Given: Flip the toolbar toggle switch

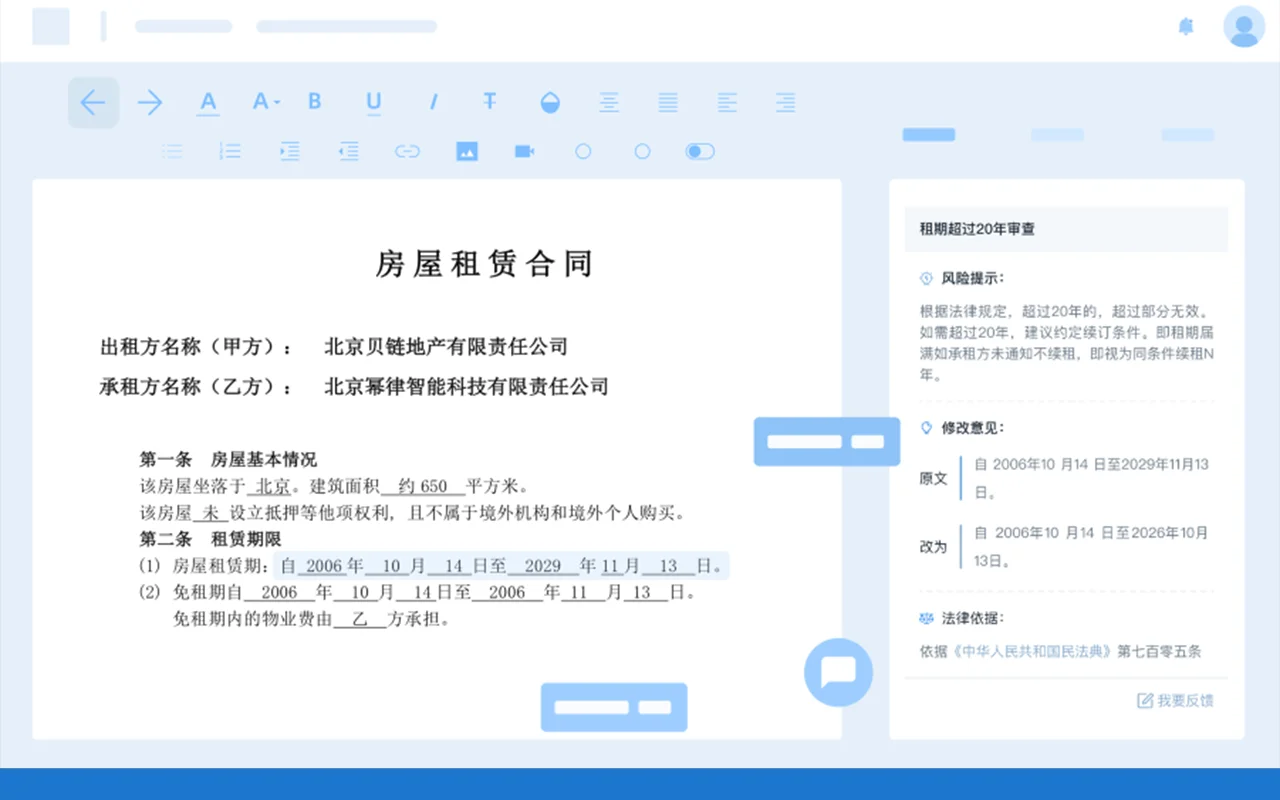Looking at the screenshot, I should tap(700, 151).
